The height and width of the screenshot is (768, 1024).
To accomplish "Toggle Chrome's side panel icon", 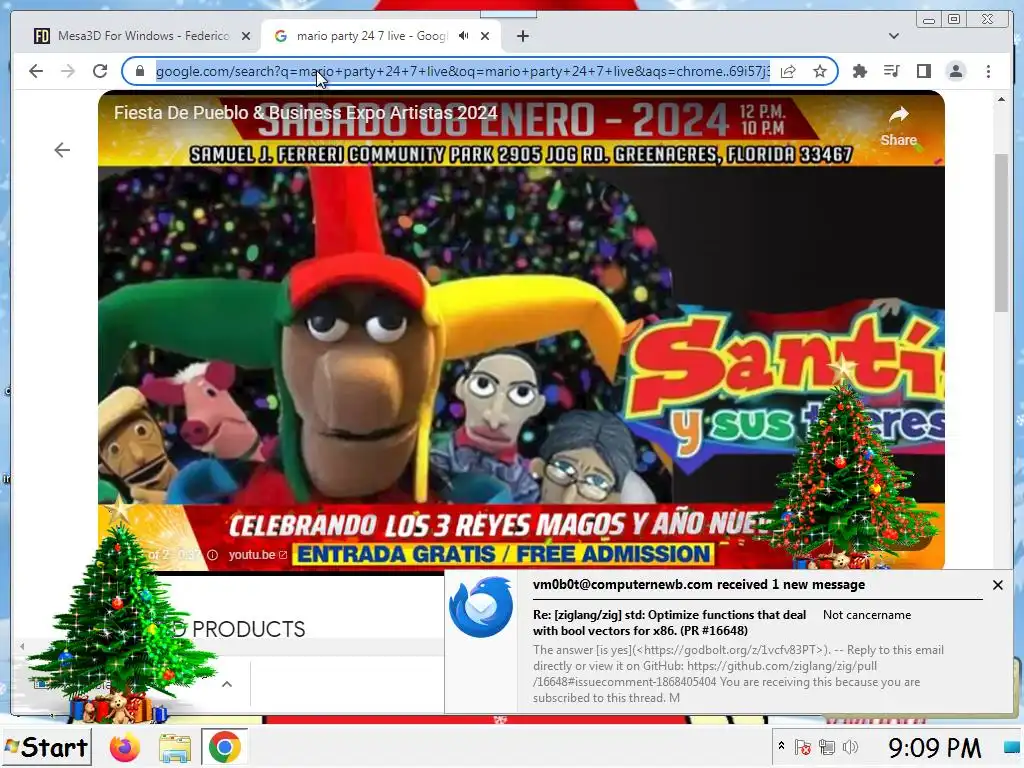I will [923, 71].
